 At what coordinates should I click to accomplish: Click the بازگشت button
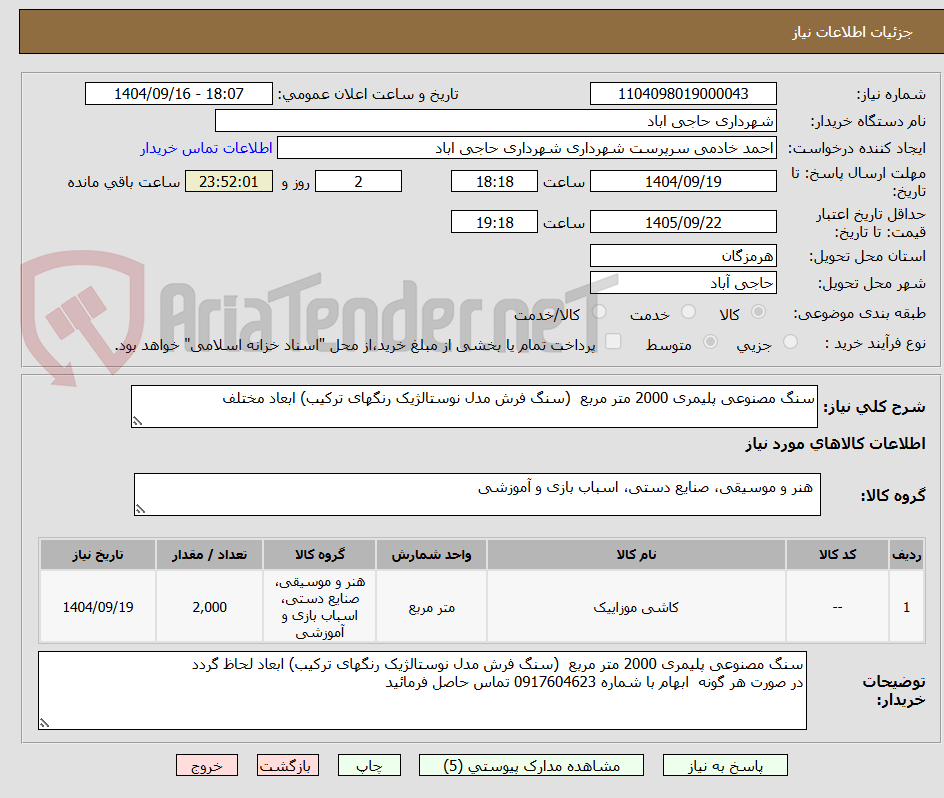[288, 765]
